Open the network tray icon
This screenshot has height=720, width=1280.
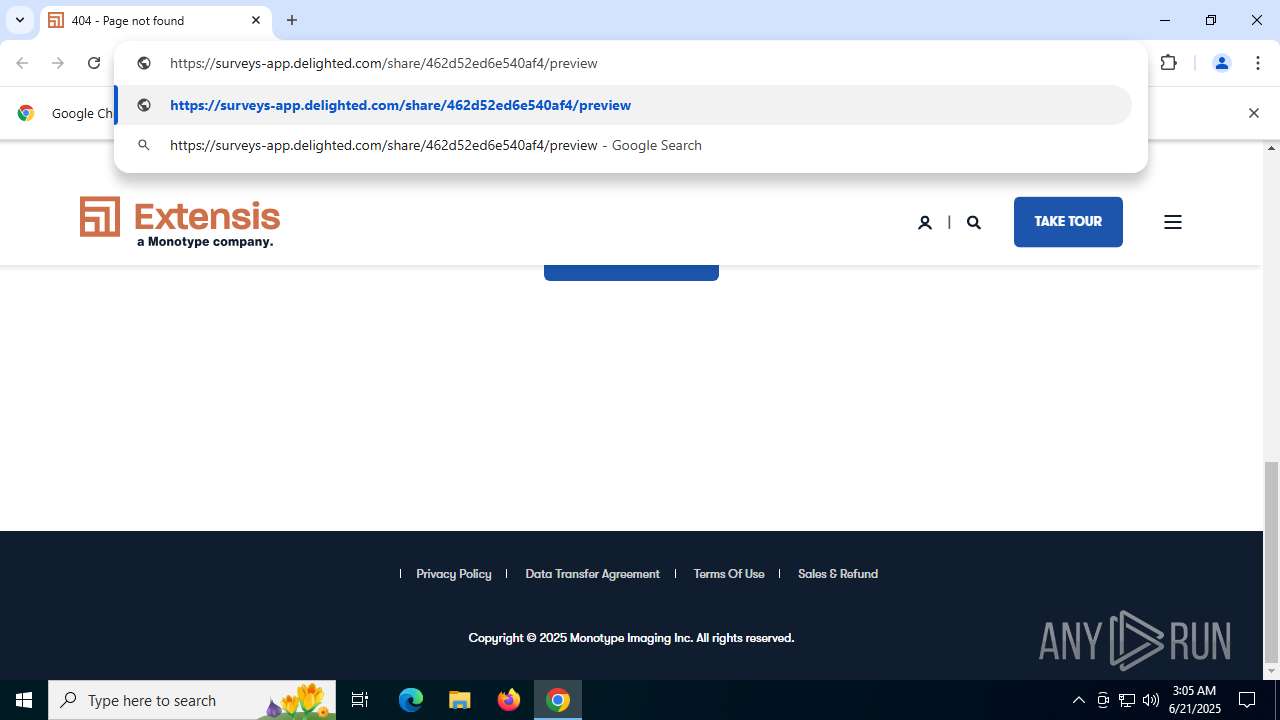(1127, 700)
